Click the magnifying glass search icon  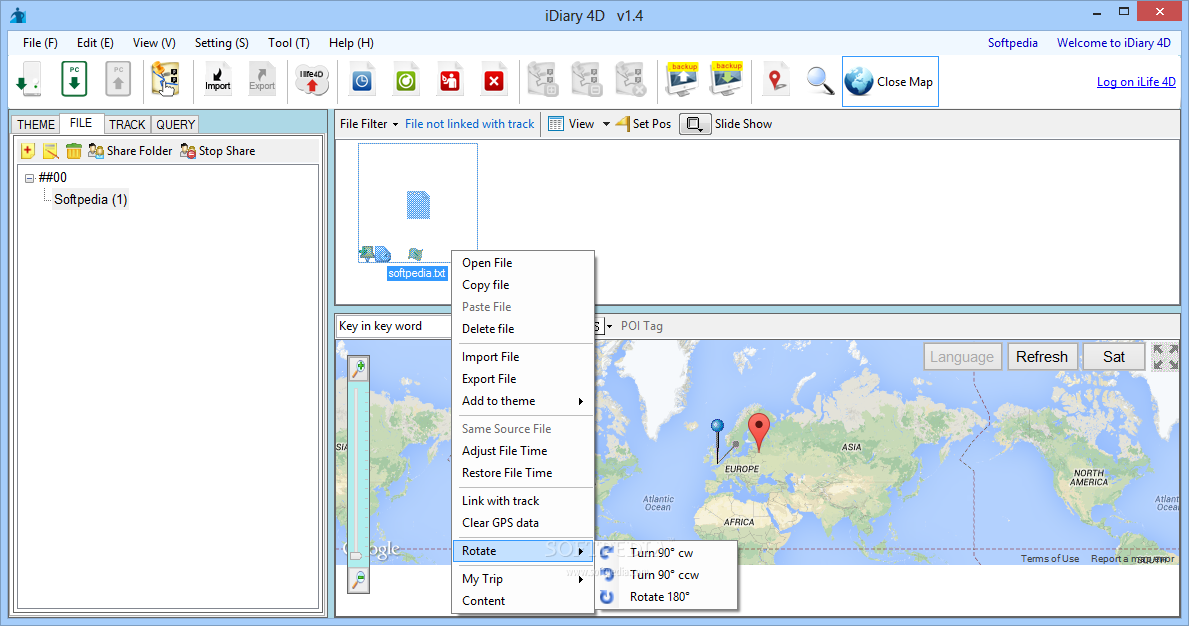click(x=820, y=80)
